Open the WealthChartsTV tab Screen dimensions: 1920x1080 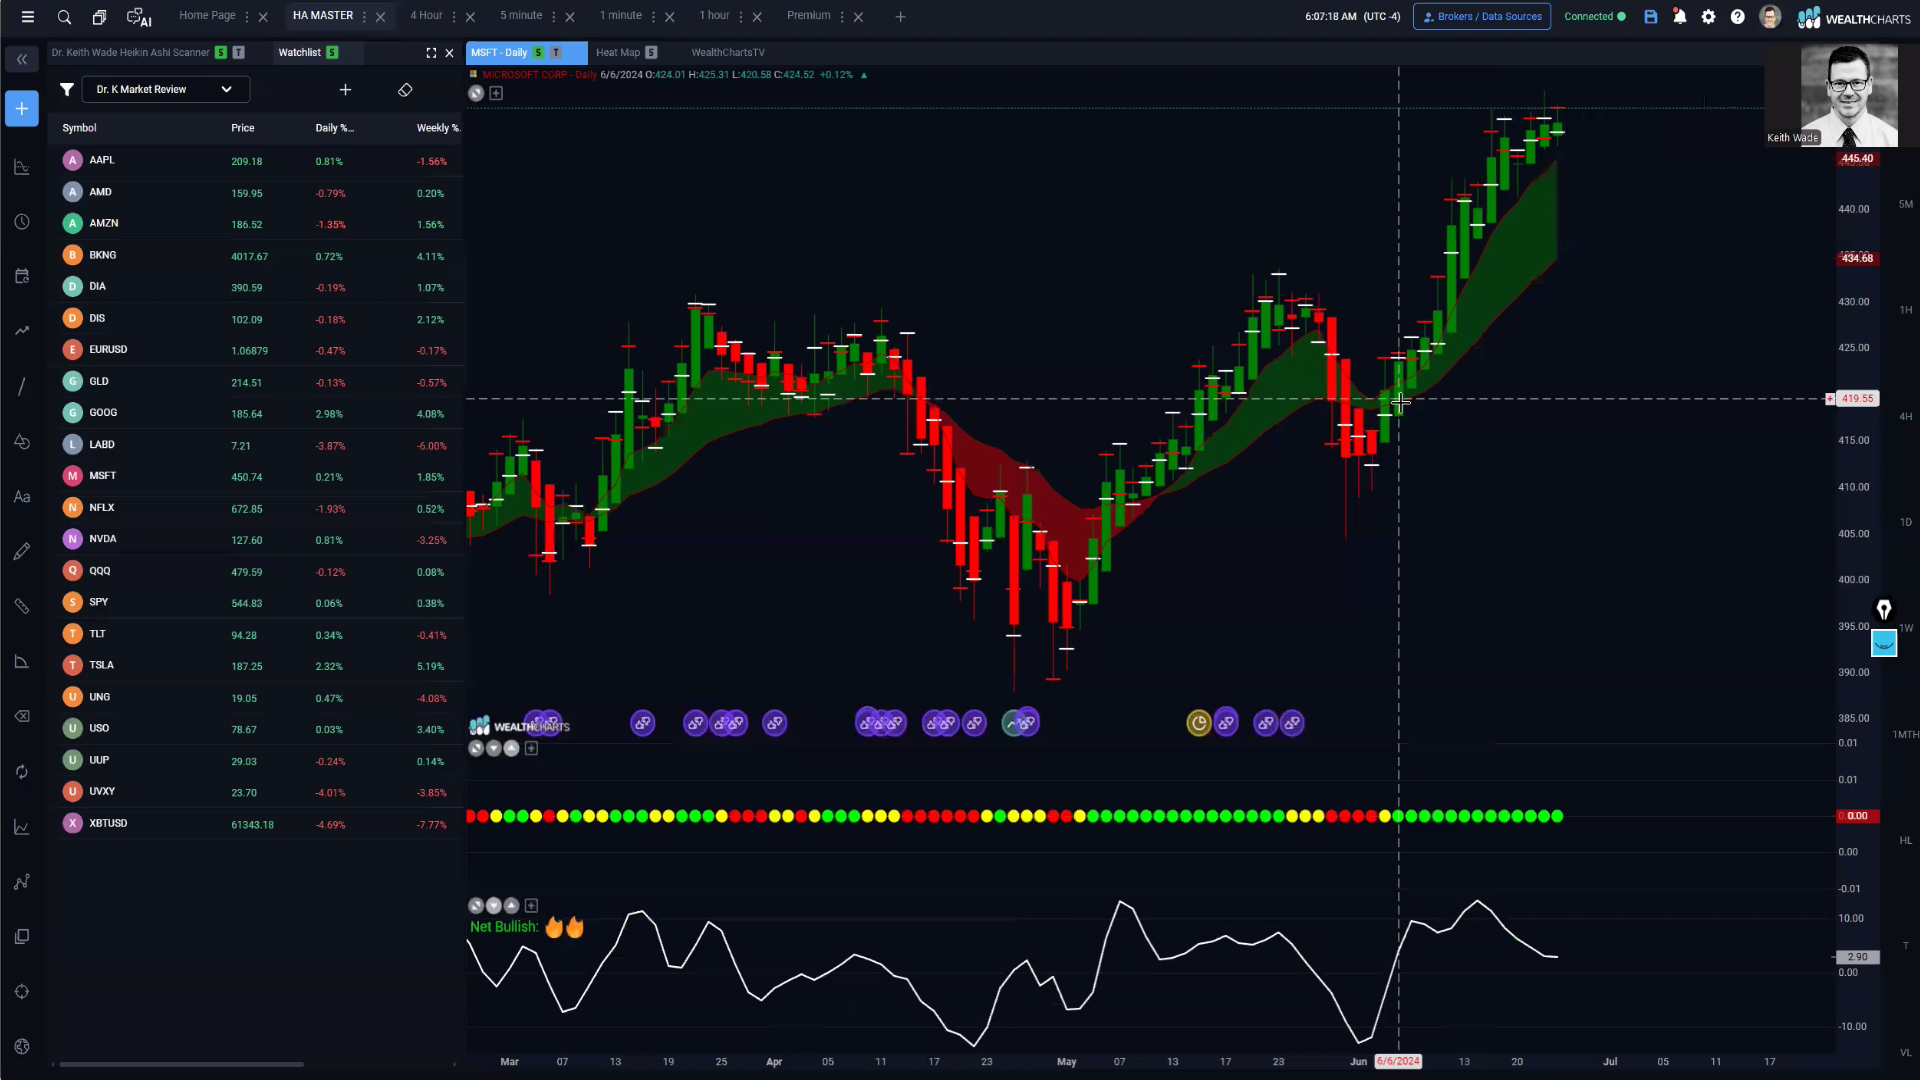(728, 53)
